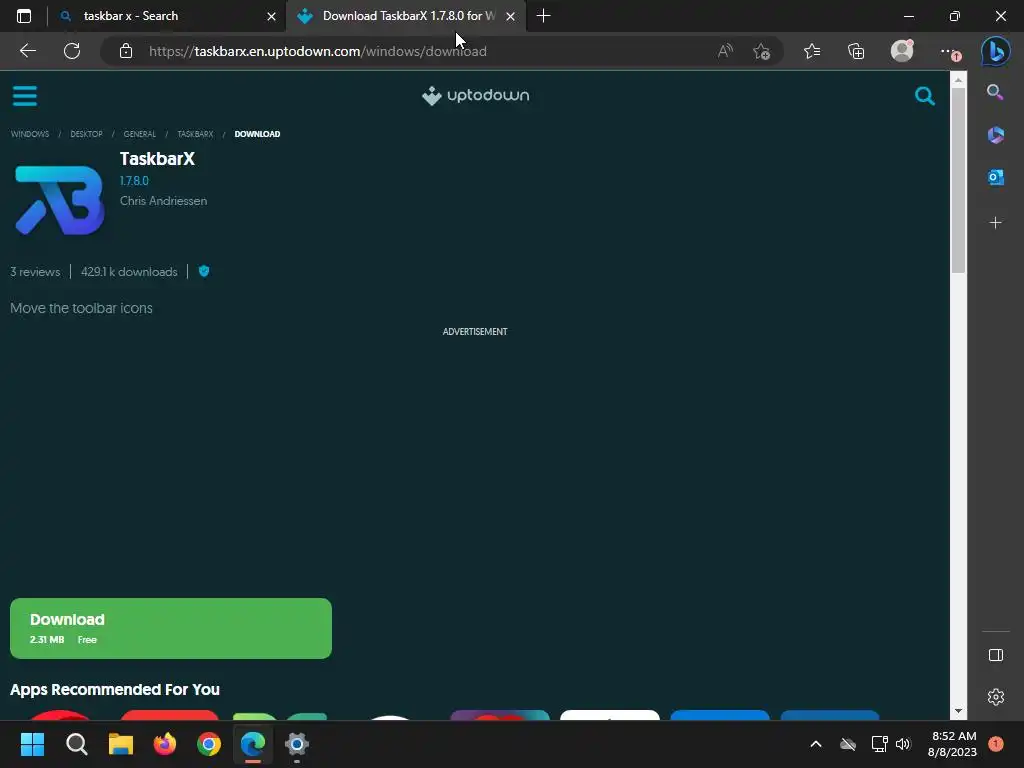Add this page to favorites star
The image size is (1024, 768).
[x=761, y=51]
